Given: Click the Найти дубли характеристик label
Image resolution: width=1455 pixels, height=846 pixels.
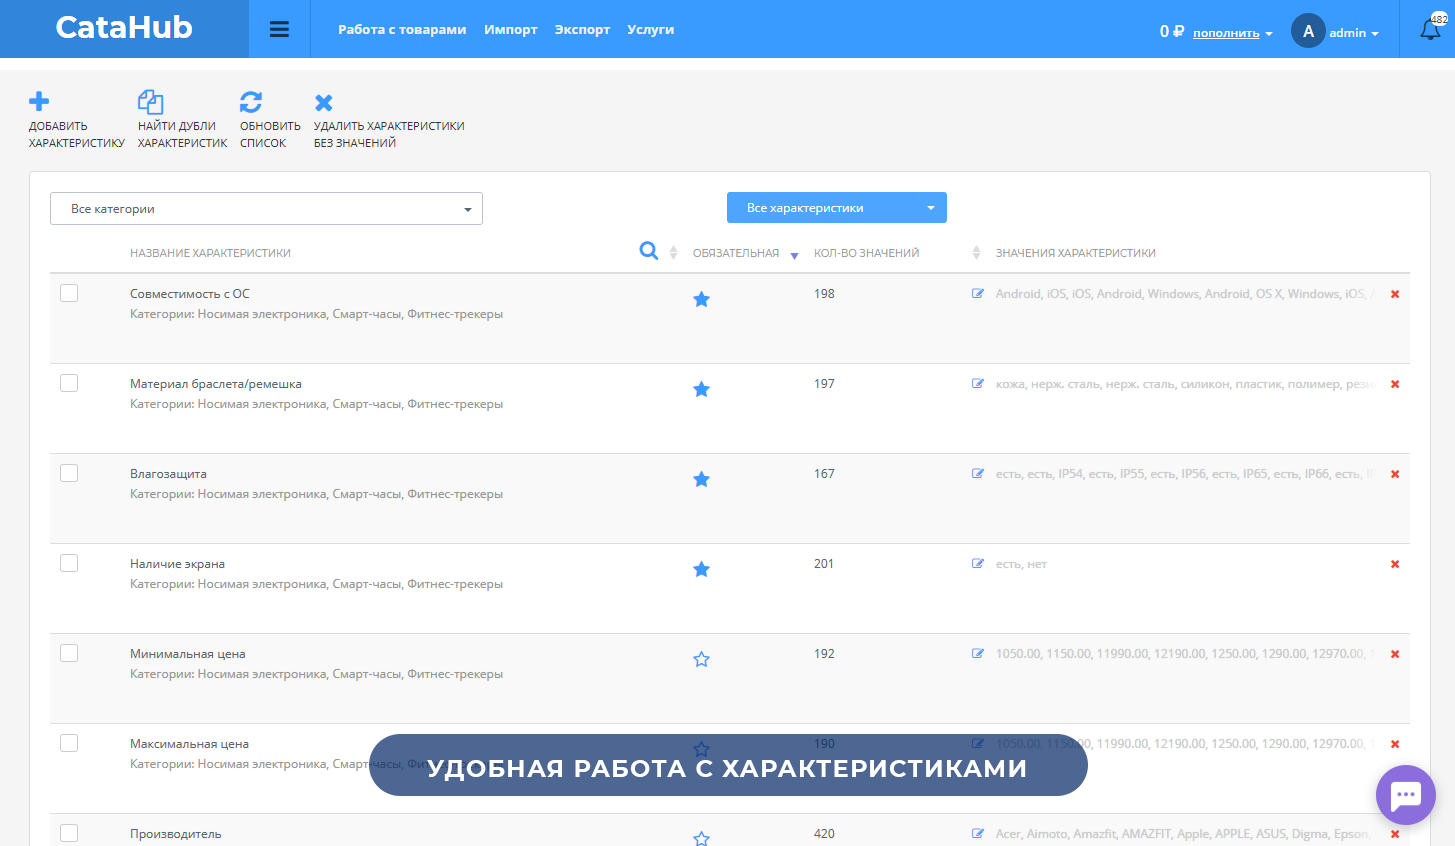Looking at the screenshot, I should coord(183,134).
